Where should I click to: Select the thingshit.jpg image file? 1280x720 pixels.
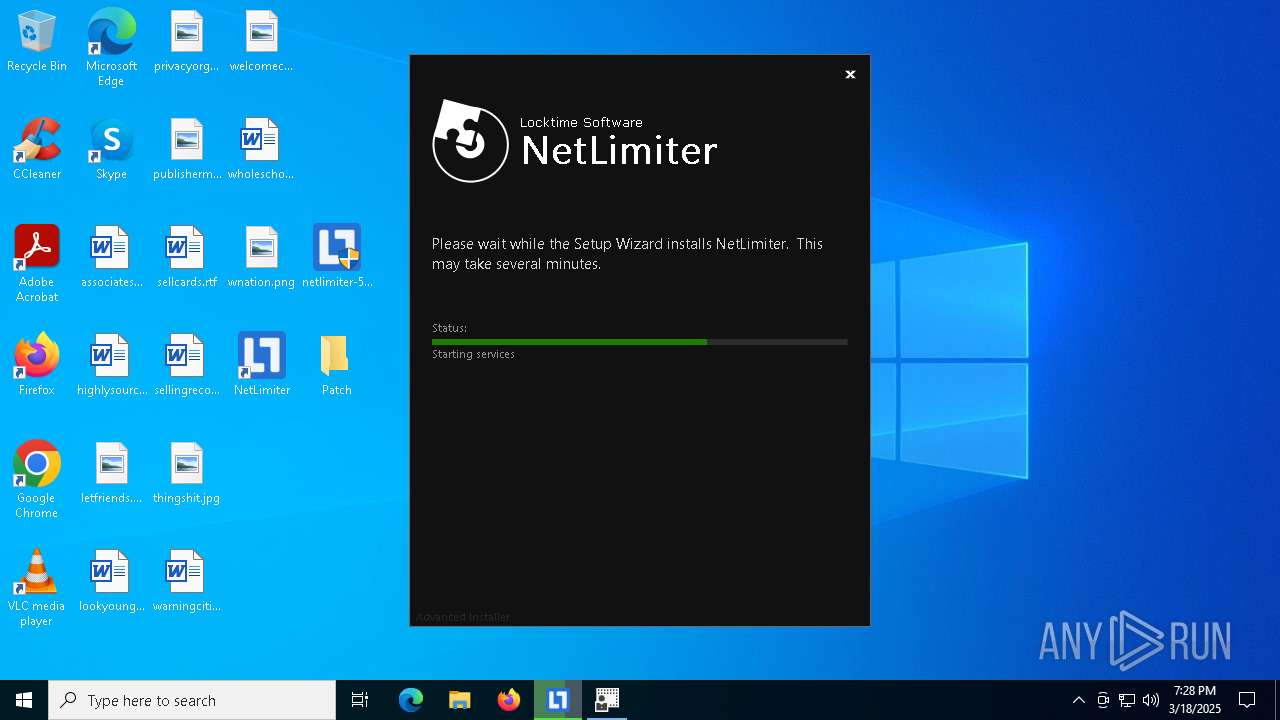pos(186,474)
